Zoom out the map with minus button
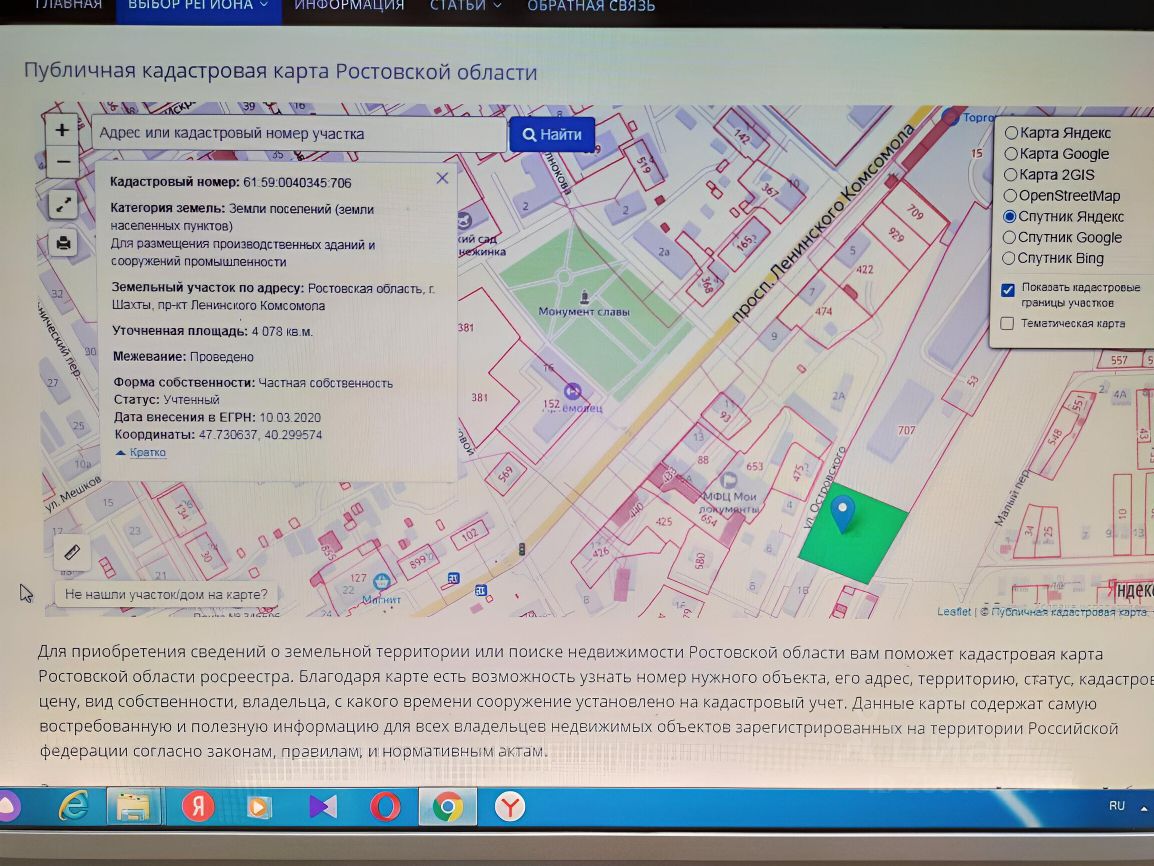 click(63, 161)
